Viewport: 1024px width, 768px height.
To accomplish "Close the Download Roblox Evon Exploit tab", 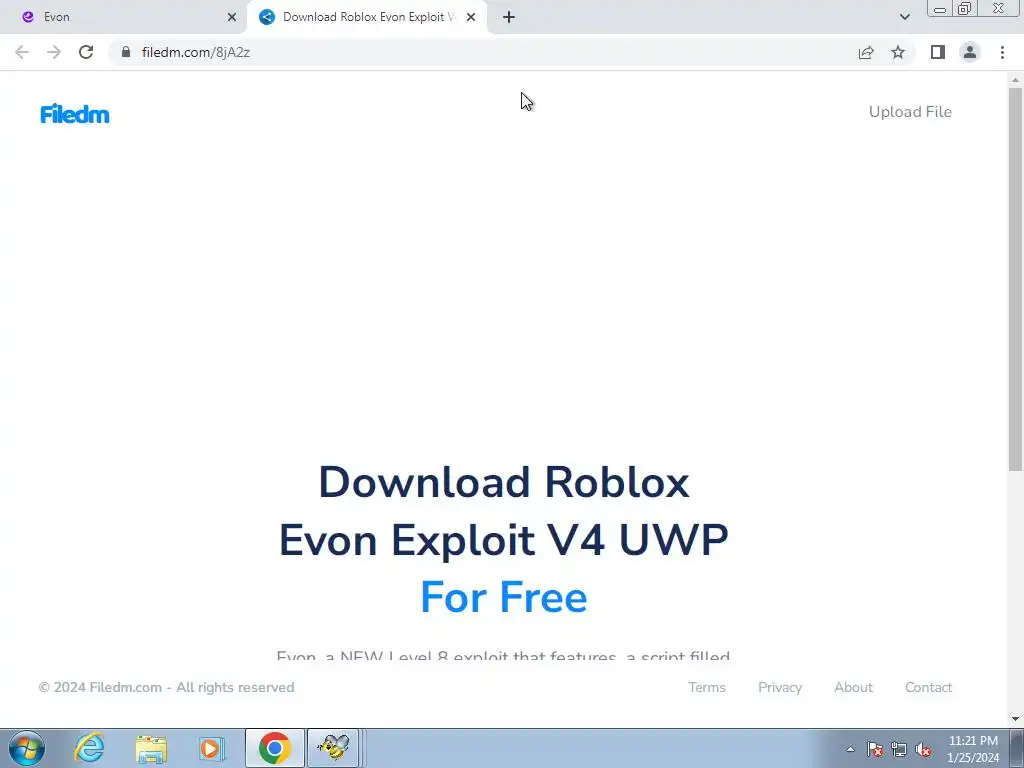I will (471, 17).
